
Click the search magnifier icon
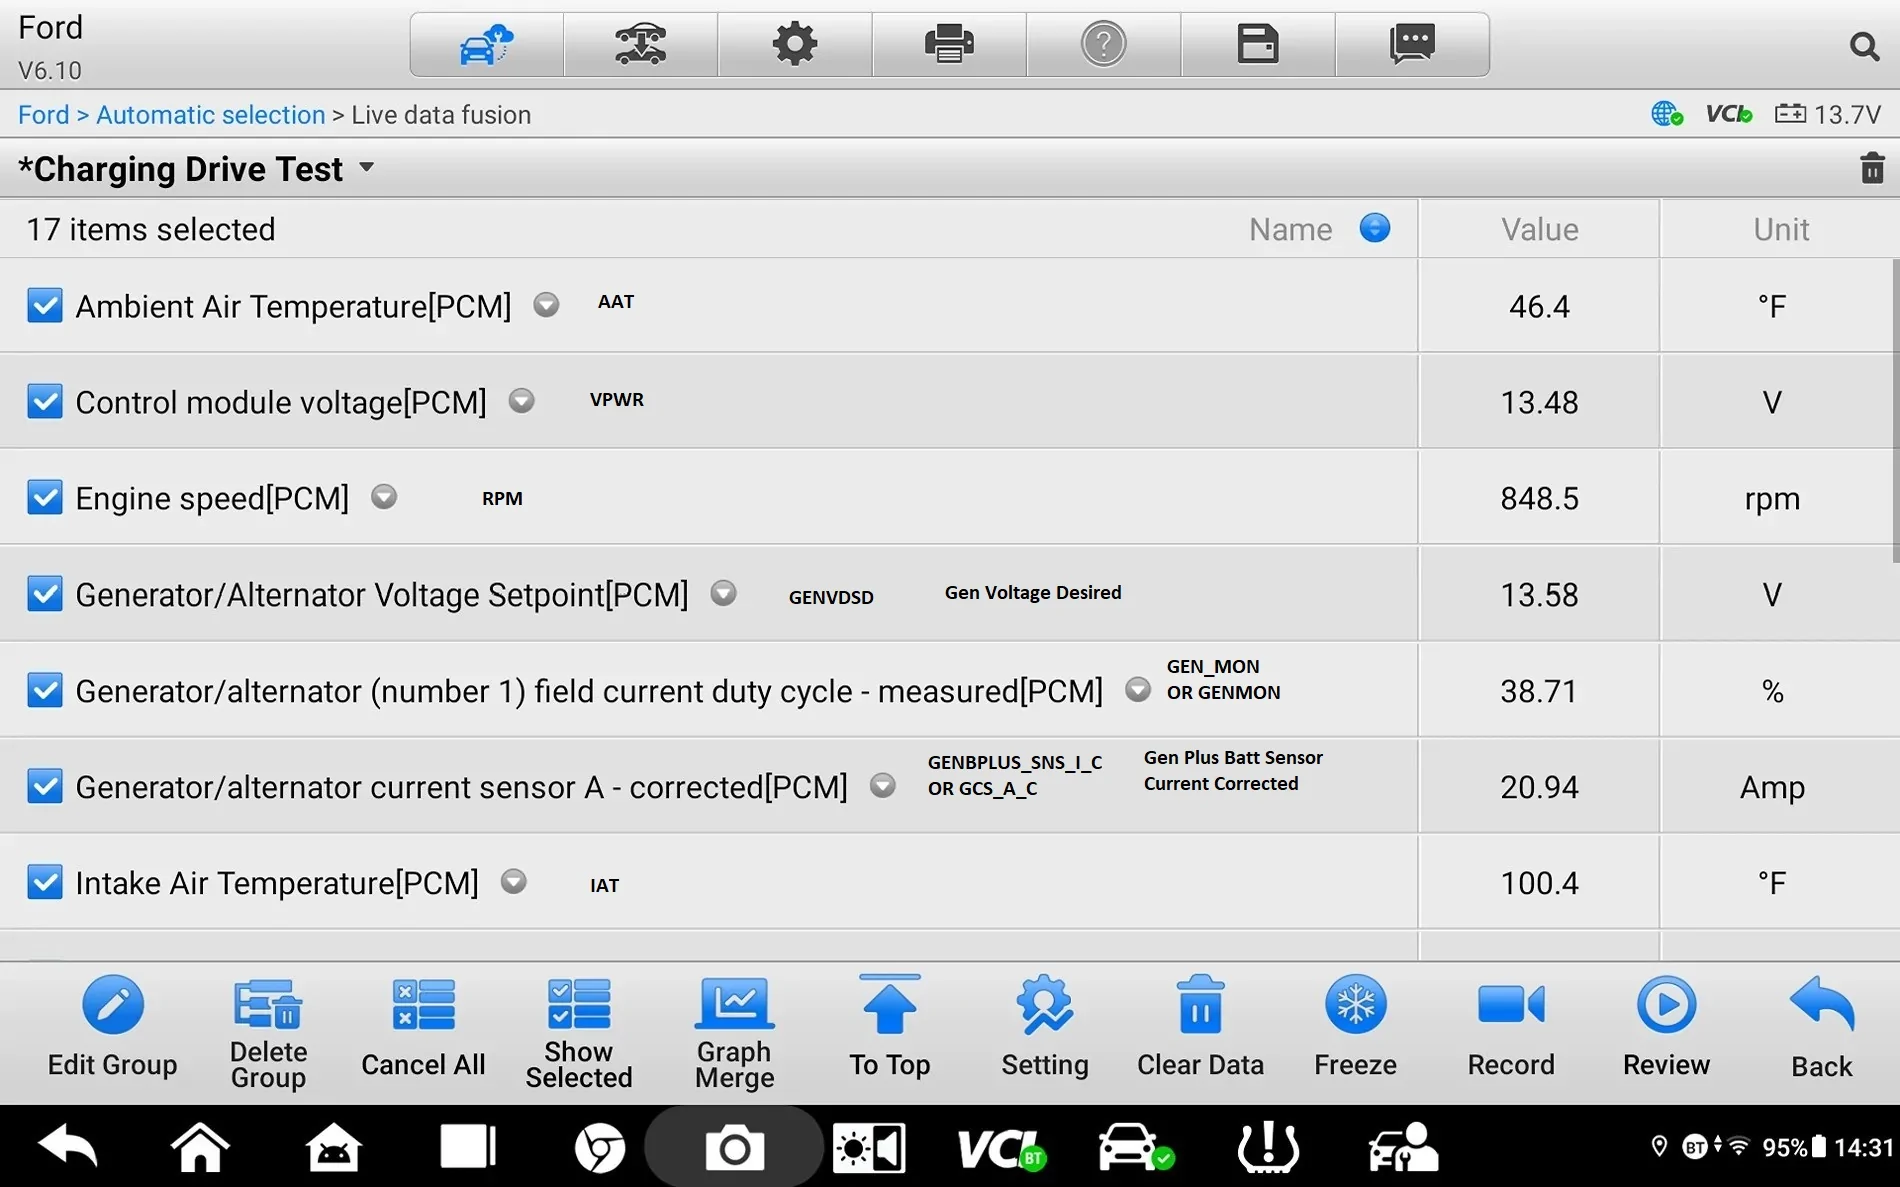1863,46
